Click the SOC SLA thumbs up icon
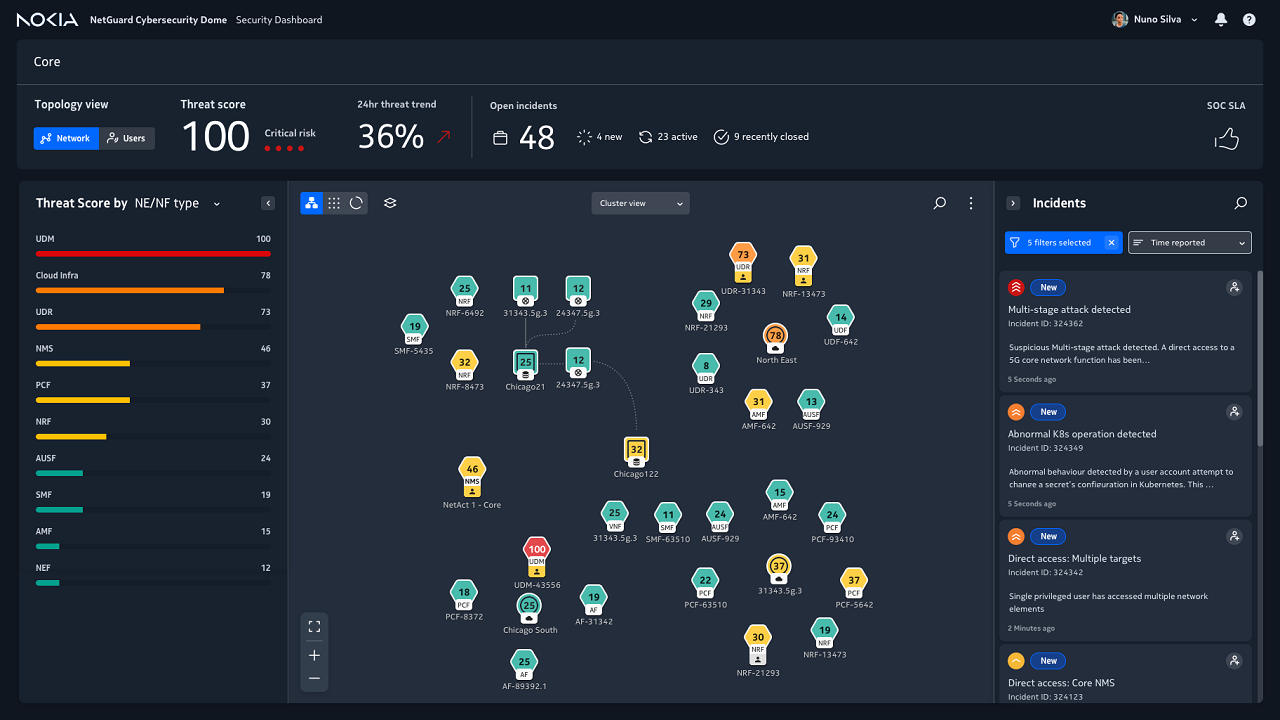The height and width of the screenshot is (720, 1280). point(1226,139)
